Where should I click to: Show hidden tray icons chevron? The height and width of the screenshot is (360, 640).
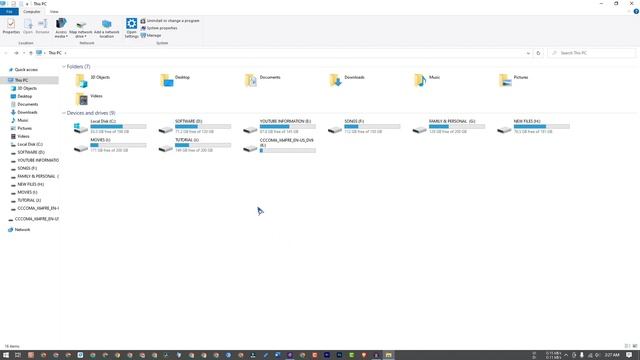[x=566, y=355]
